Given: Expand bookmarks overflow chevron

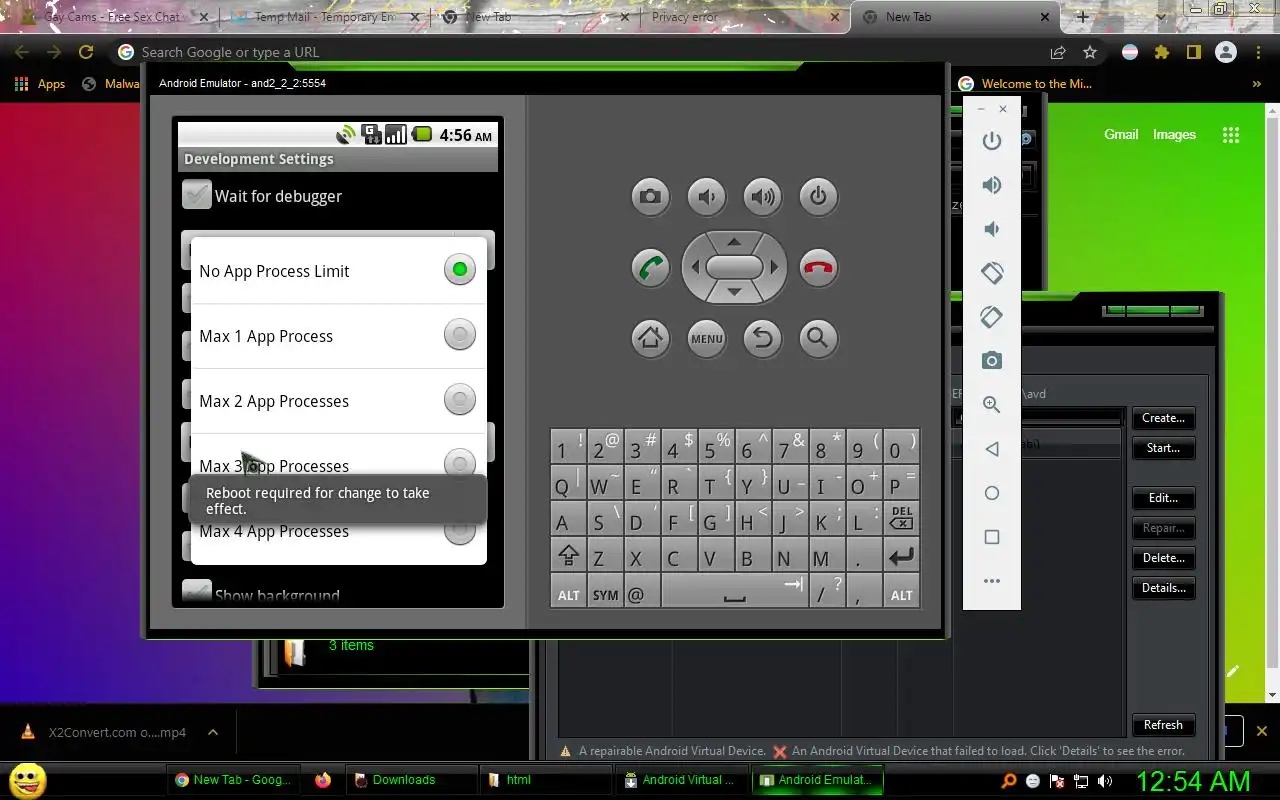Looking at the screenshot, I should pos(1256,84).
